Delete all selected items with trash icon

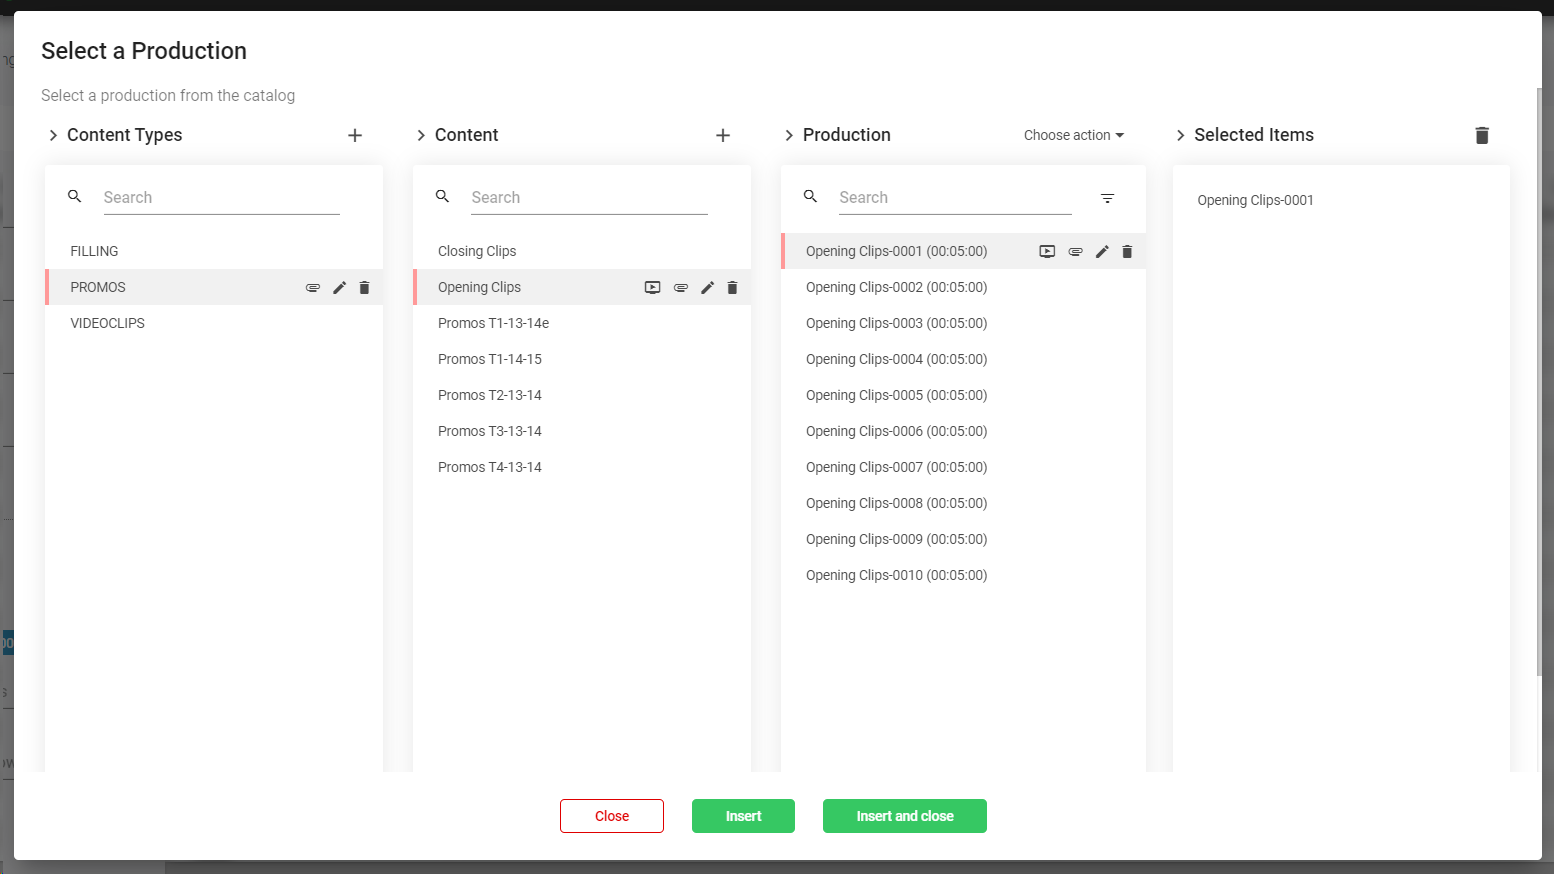pyautogui.click(x=1482, y=135)
